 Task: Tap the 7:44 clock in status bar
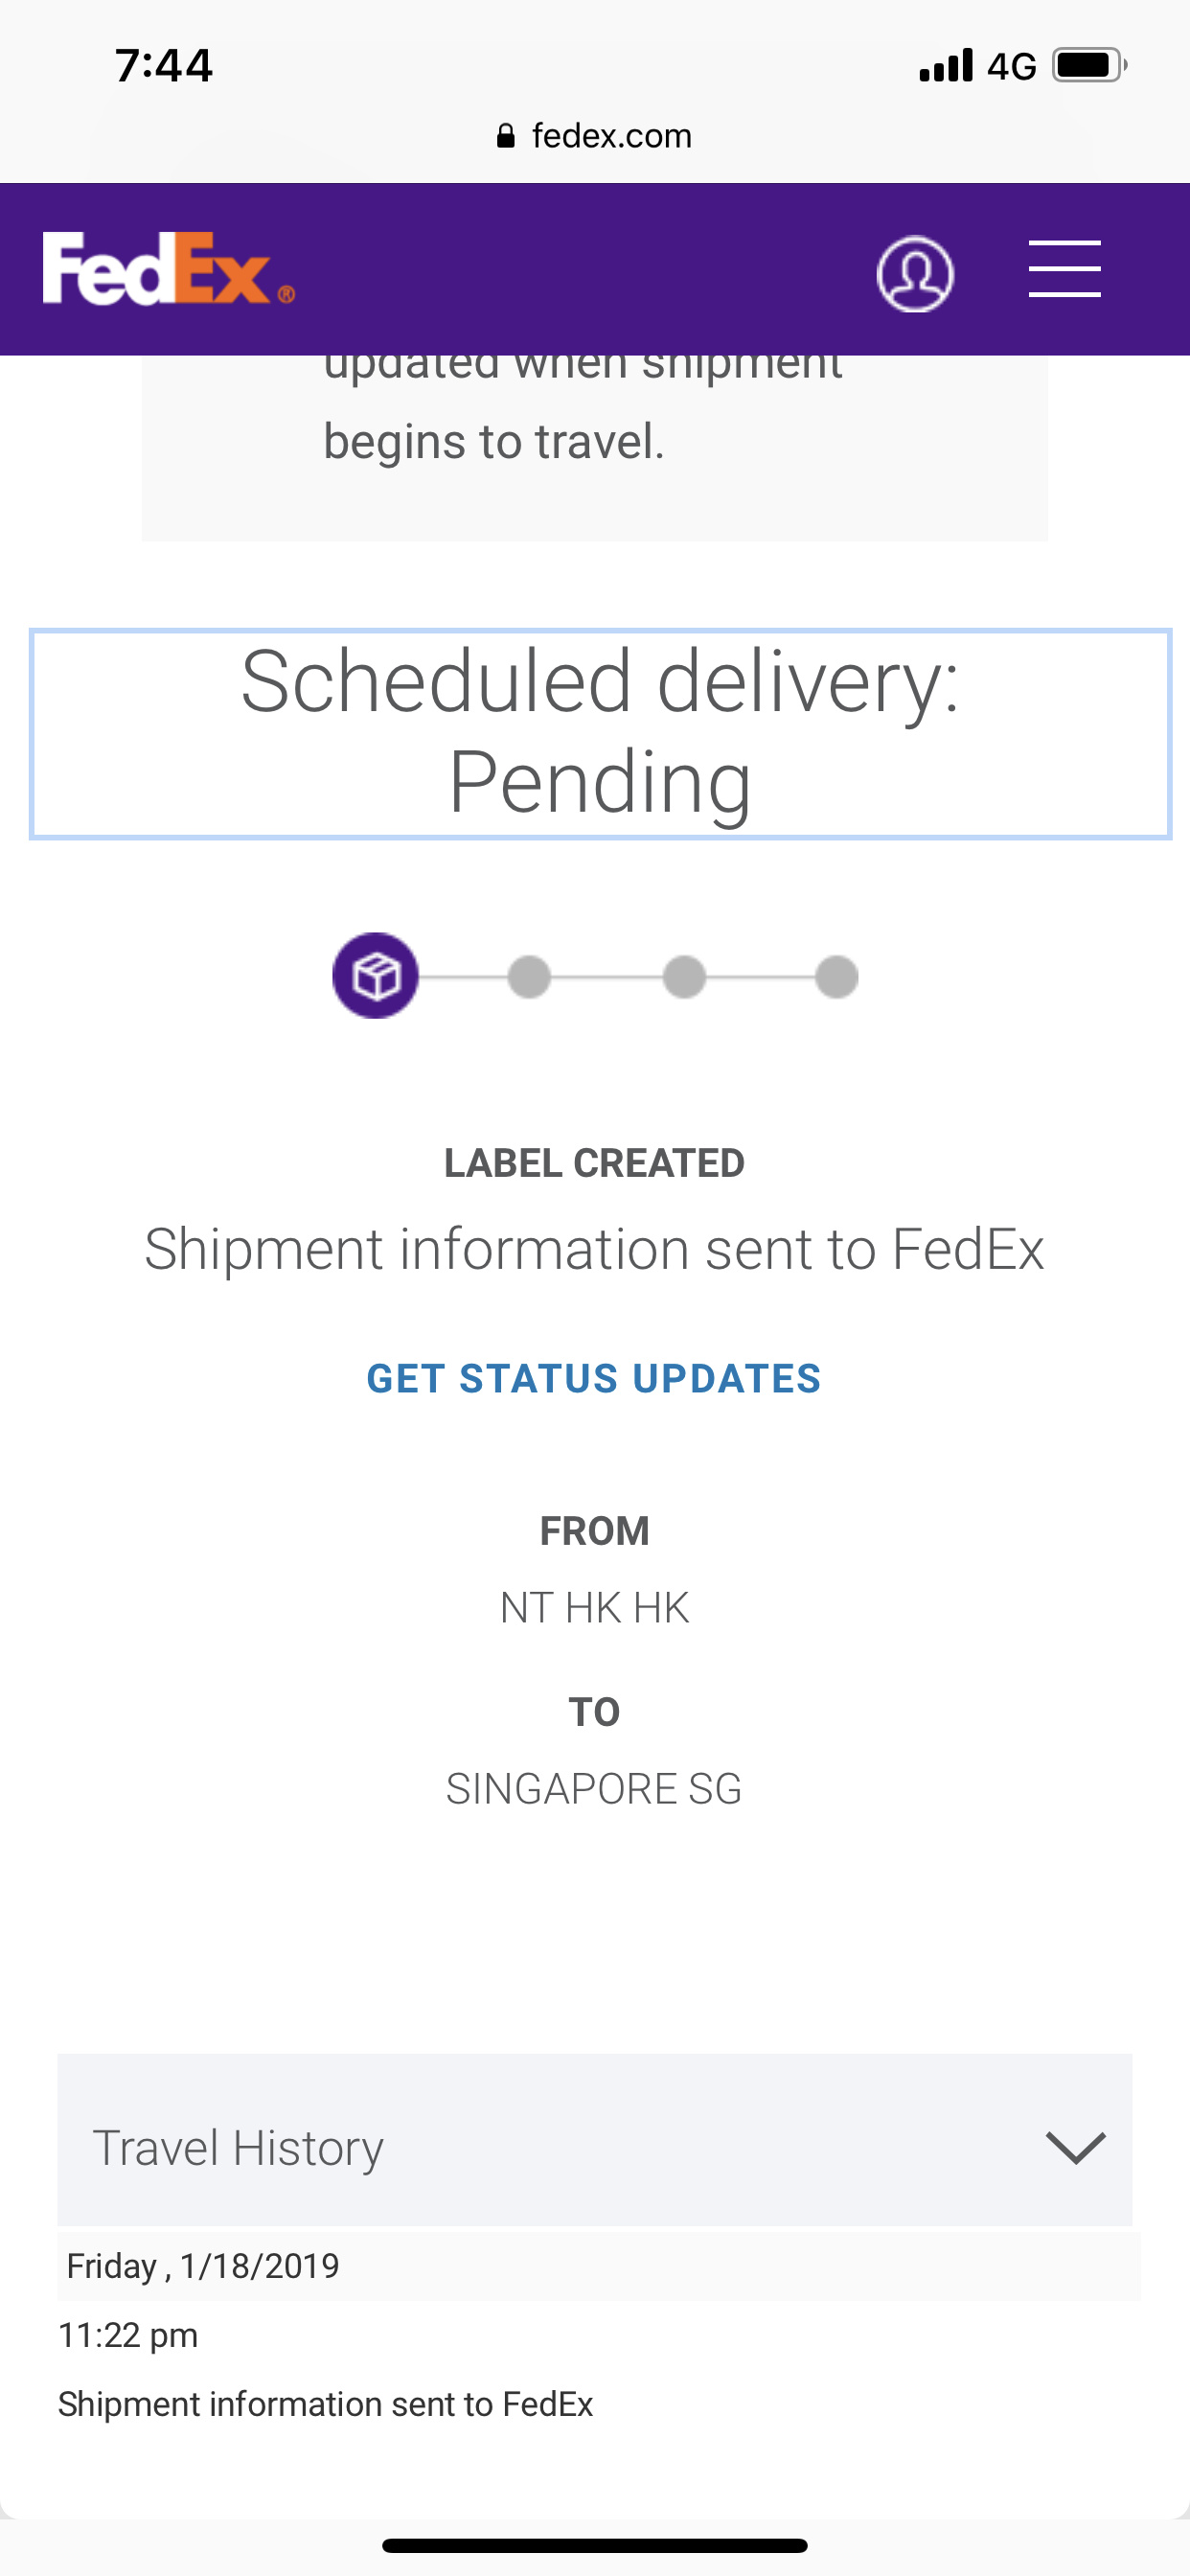[164, 66]
